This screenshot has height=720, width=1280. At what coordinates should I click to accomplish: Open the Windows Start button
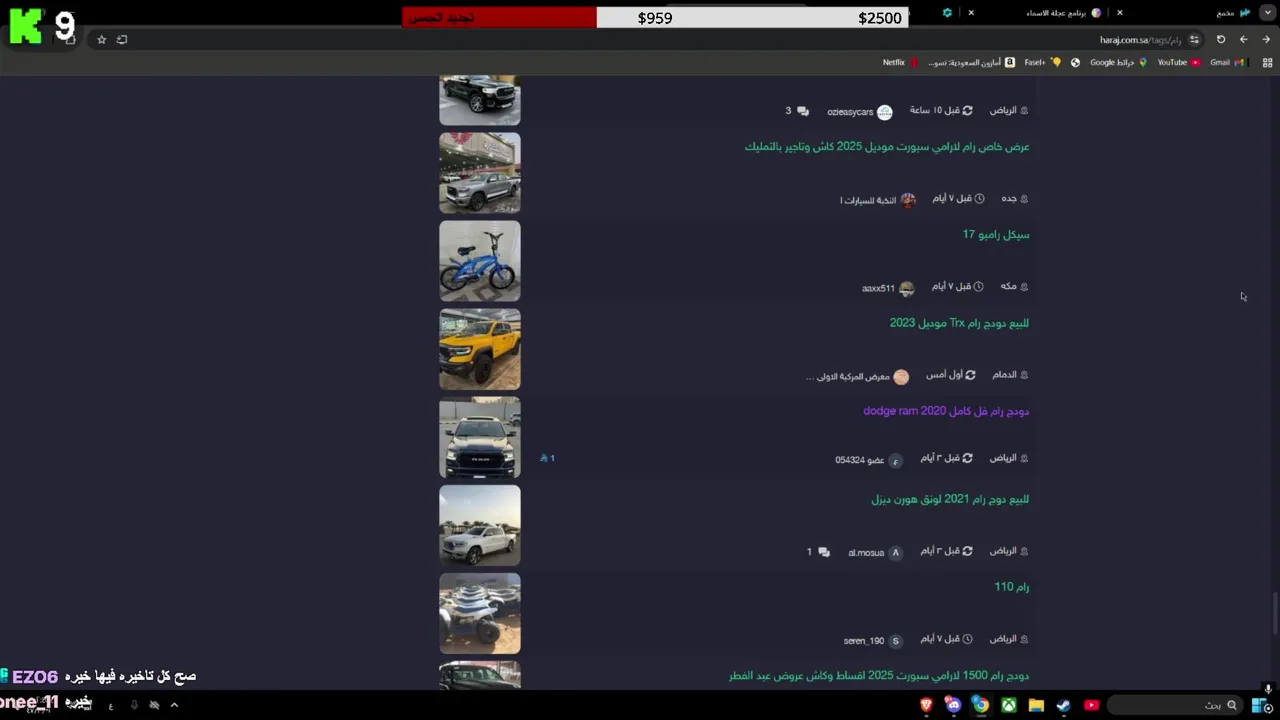(x=1262, y=705)
